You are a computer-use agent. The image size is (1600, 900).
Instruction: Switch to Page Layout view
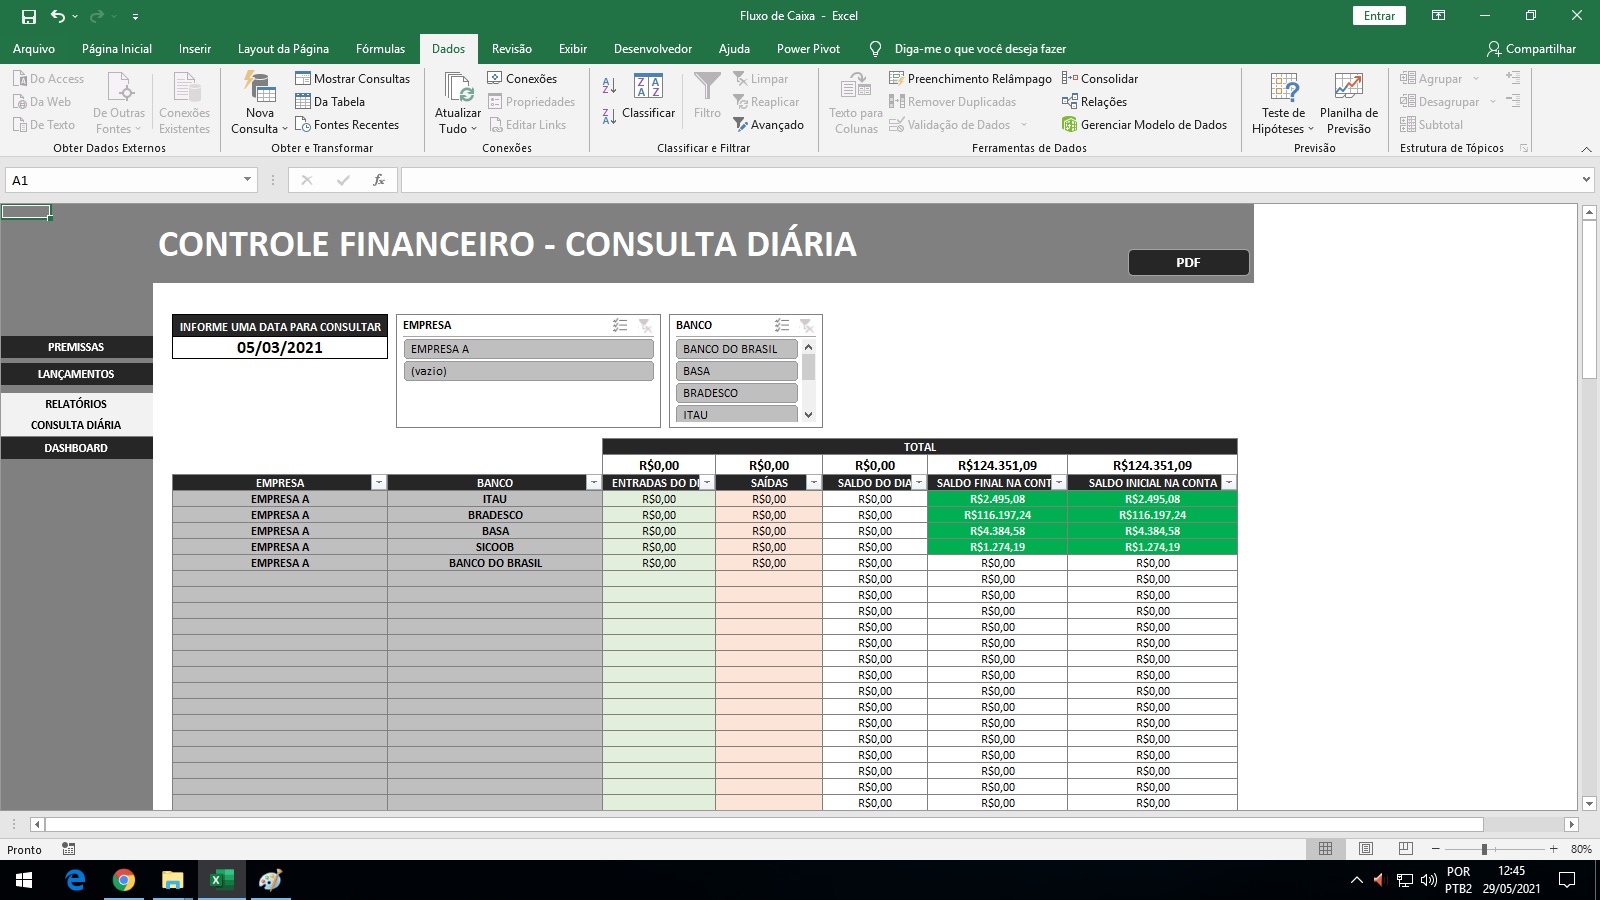[x=1366, y=849]
